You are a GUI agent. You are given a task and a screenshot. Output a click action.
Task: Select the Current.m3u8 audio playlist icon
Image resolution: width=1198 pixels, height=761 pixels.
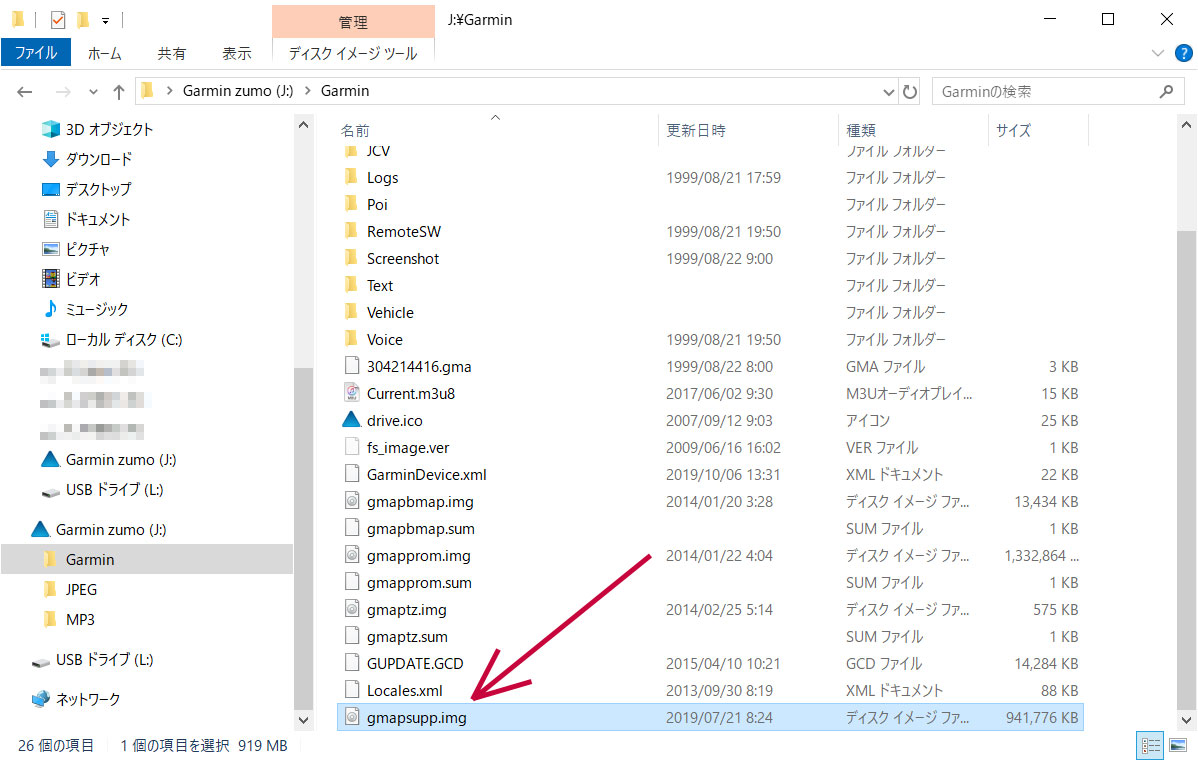pyautogui.click(x=351, y=393)
